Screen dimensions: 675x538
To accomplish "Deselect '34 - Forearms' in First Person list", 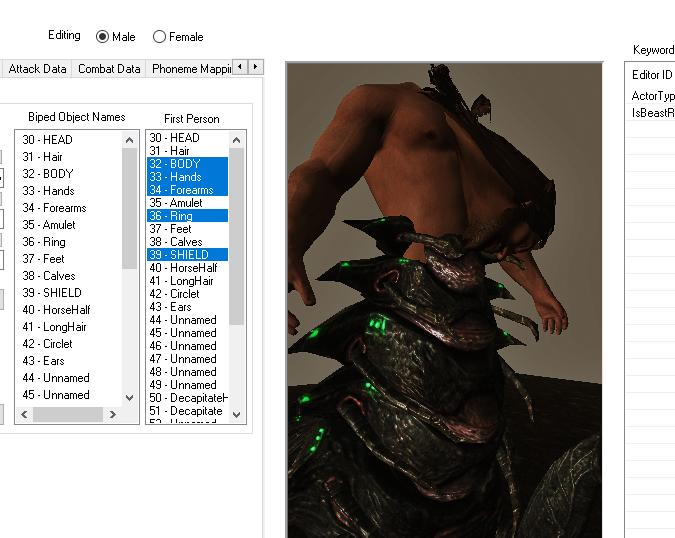I will pos(188,189).
